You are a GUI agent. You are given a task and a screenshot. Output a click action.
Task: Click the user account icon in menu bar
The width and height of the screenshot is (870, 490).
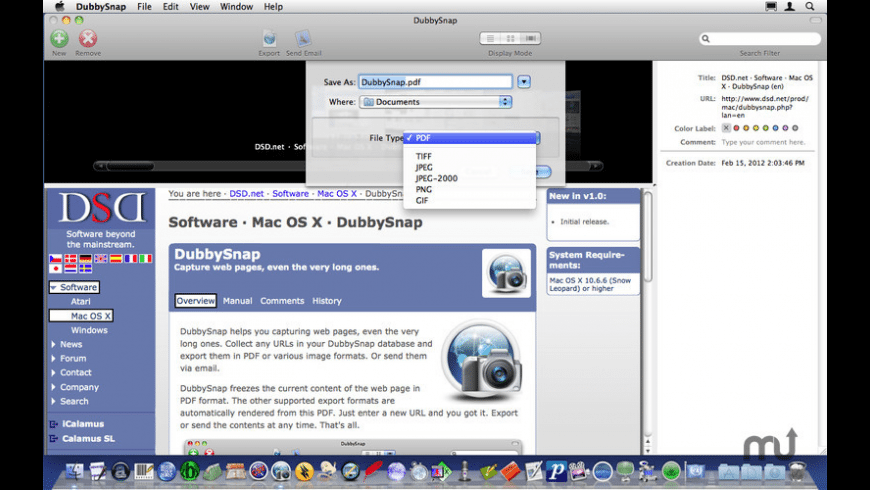(x=790, y=6)
